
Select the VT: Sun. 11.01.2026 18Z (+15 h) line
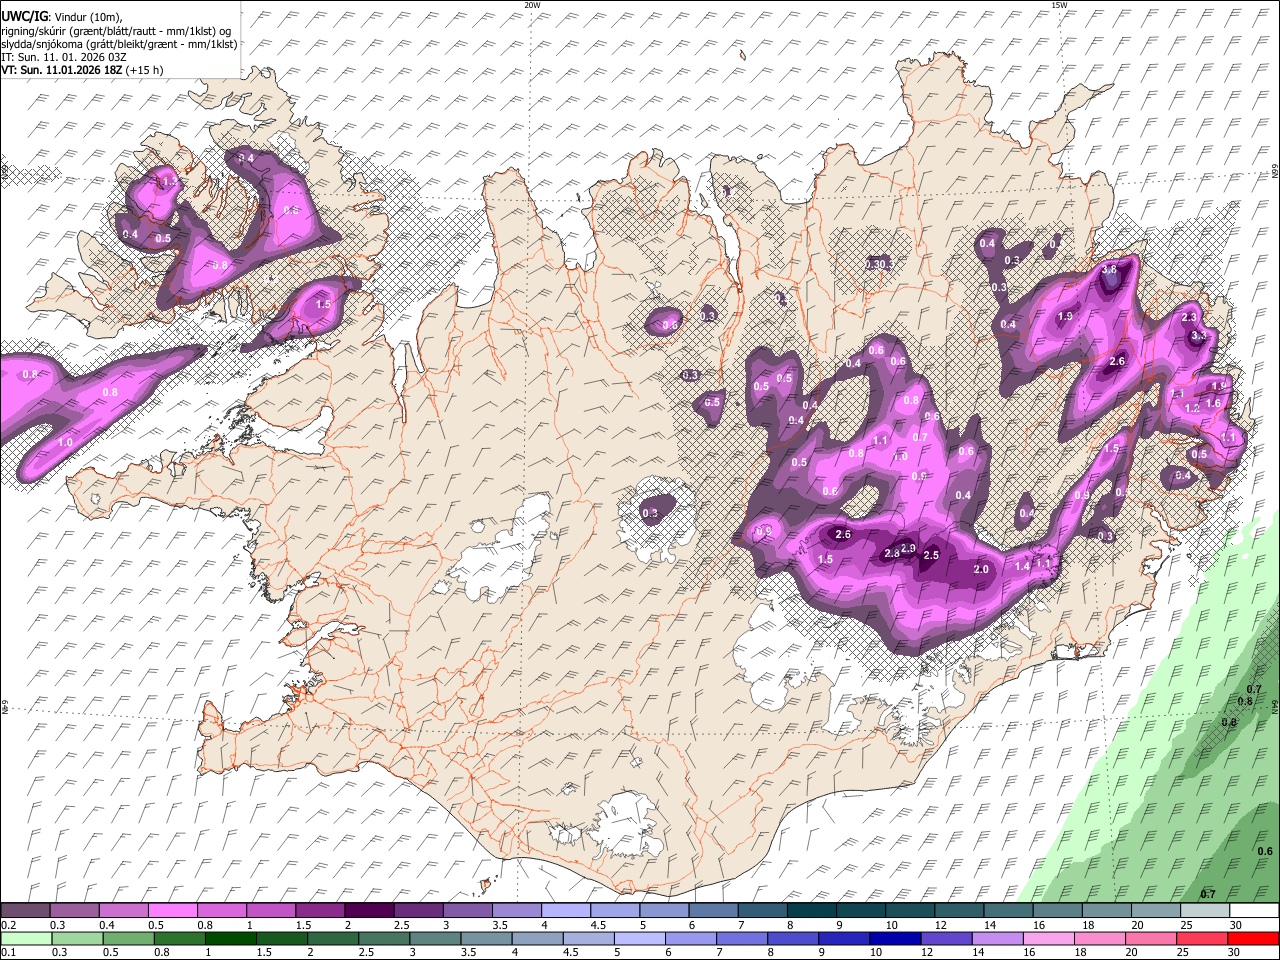coord(82,70)
